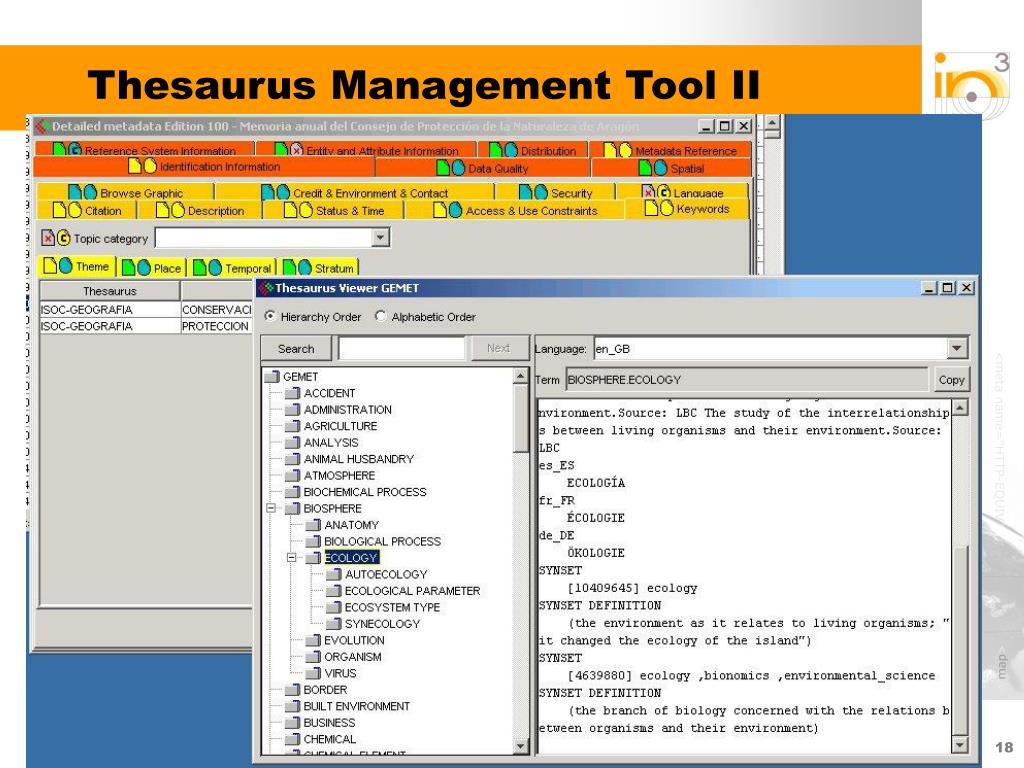Click scroll-up arrow of term definition pane
The height and width of the screenshot is (768, 1024).
pyautogui.click(x=959, y=409)
